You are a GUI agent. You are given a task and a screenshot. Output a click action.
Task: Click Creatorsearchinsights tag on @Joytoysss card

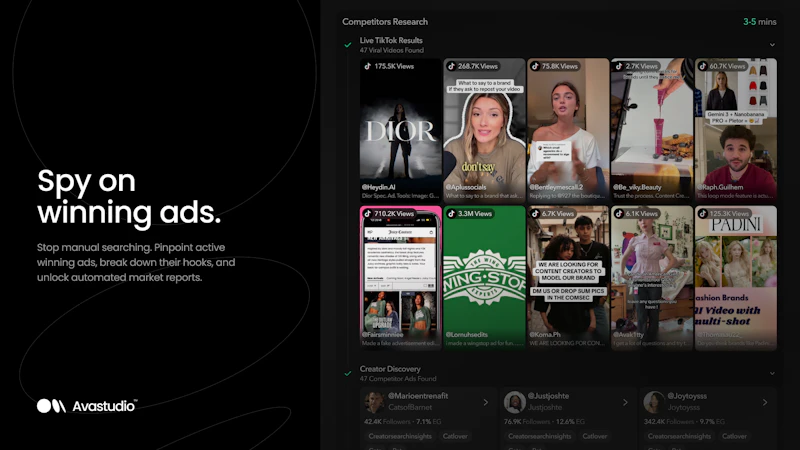coord(680,436)
